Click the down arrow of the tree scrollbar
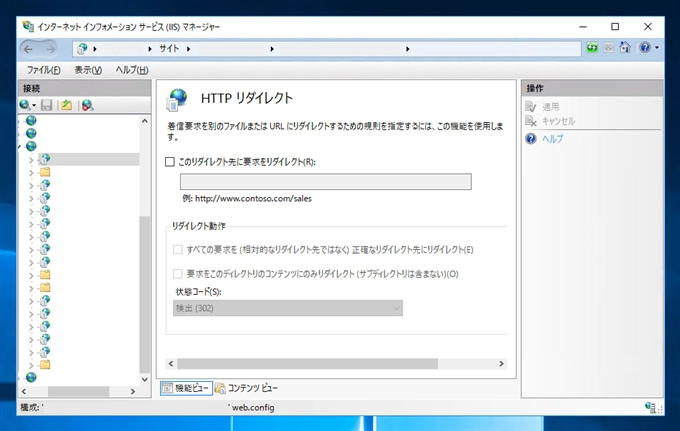 tap(145, 379)
